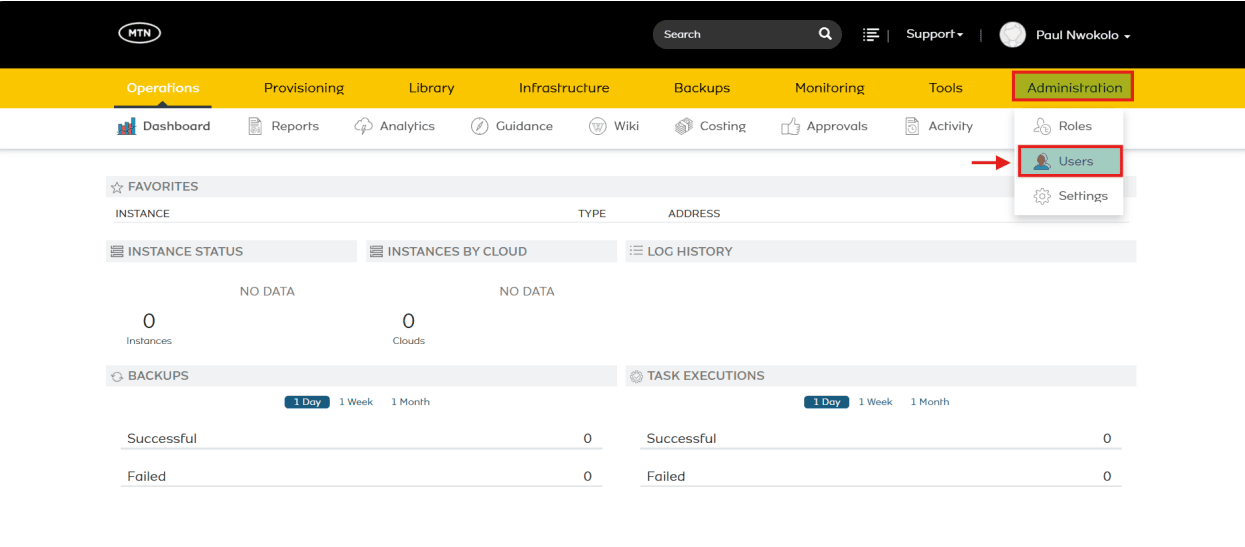
Task: Click the Analytics cloud icon
Action: click(x=364, y=126)
